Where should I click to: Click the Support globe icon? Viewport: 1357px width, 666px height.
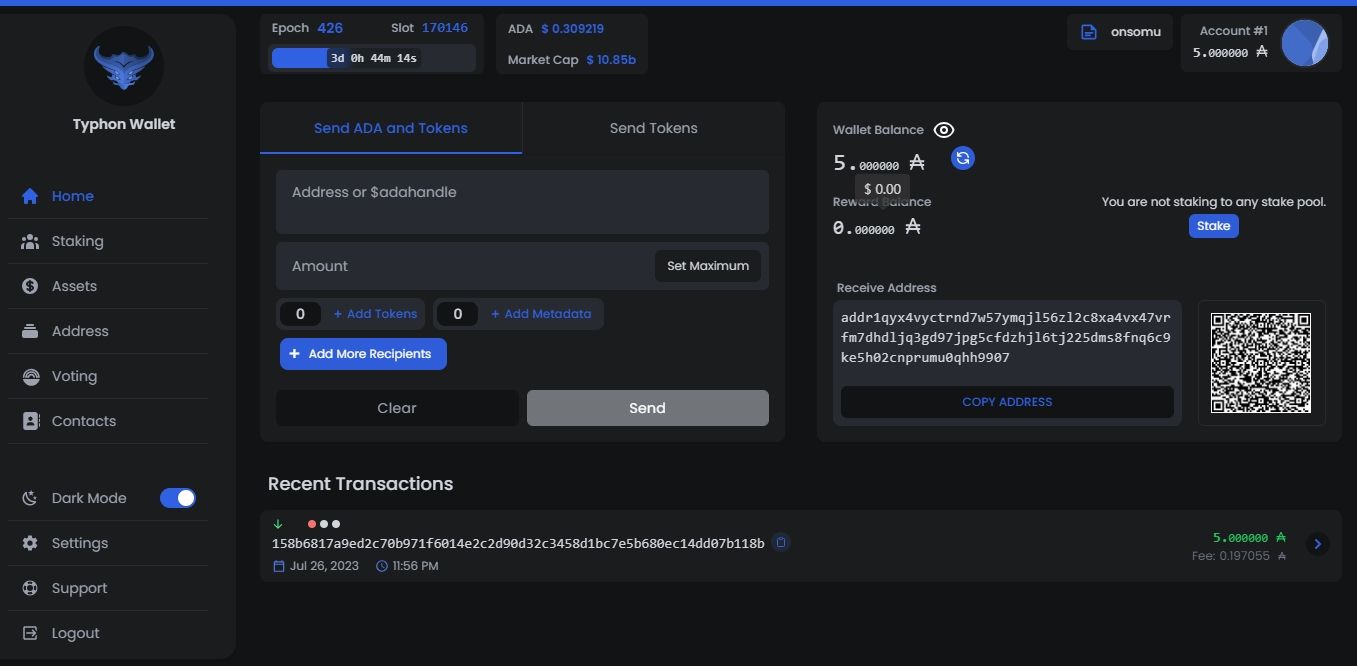[x=30, y=588]
